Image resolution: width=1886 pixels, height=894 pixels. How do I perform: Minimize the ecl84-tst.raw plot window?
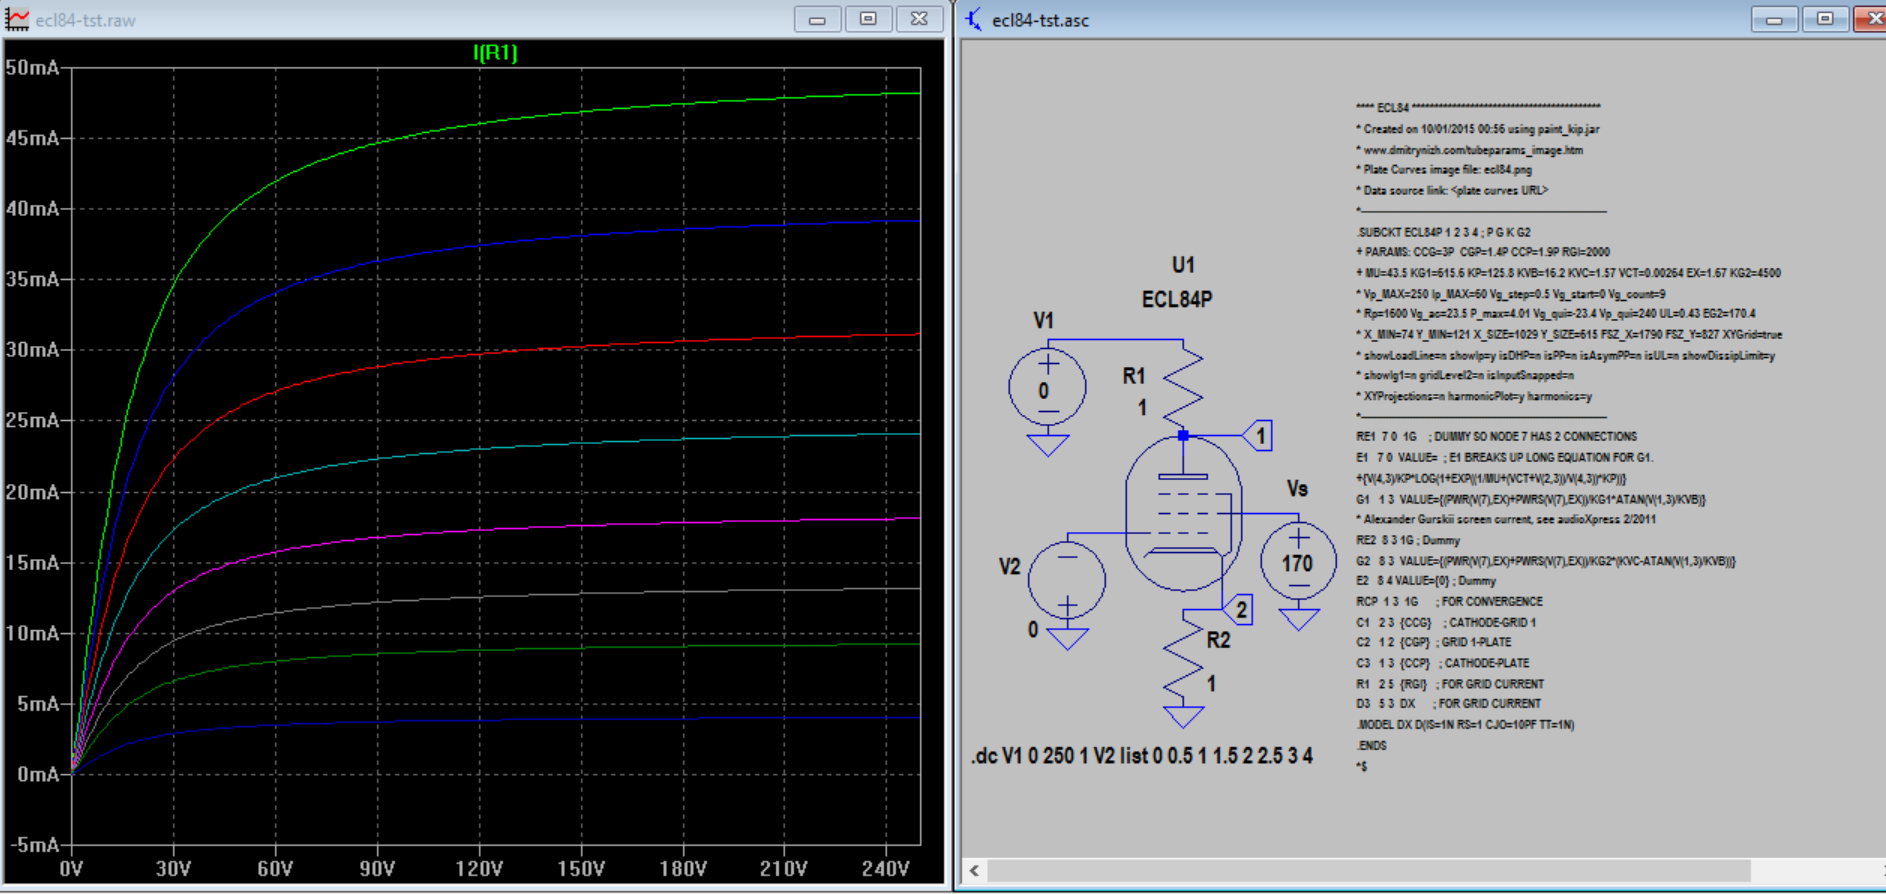[x=817, y=19]
